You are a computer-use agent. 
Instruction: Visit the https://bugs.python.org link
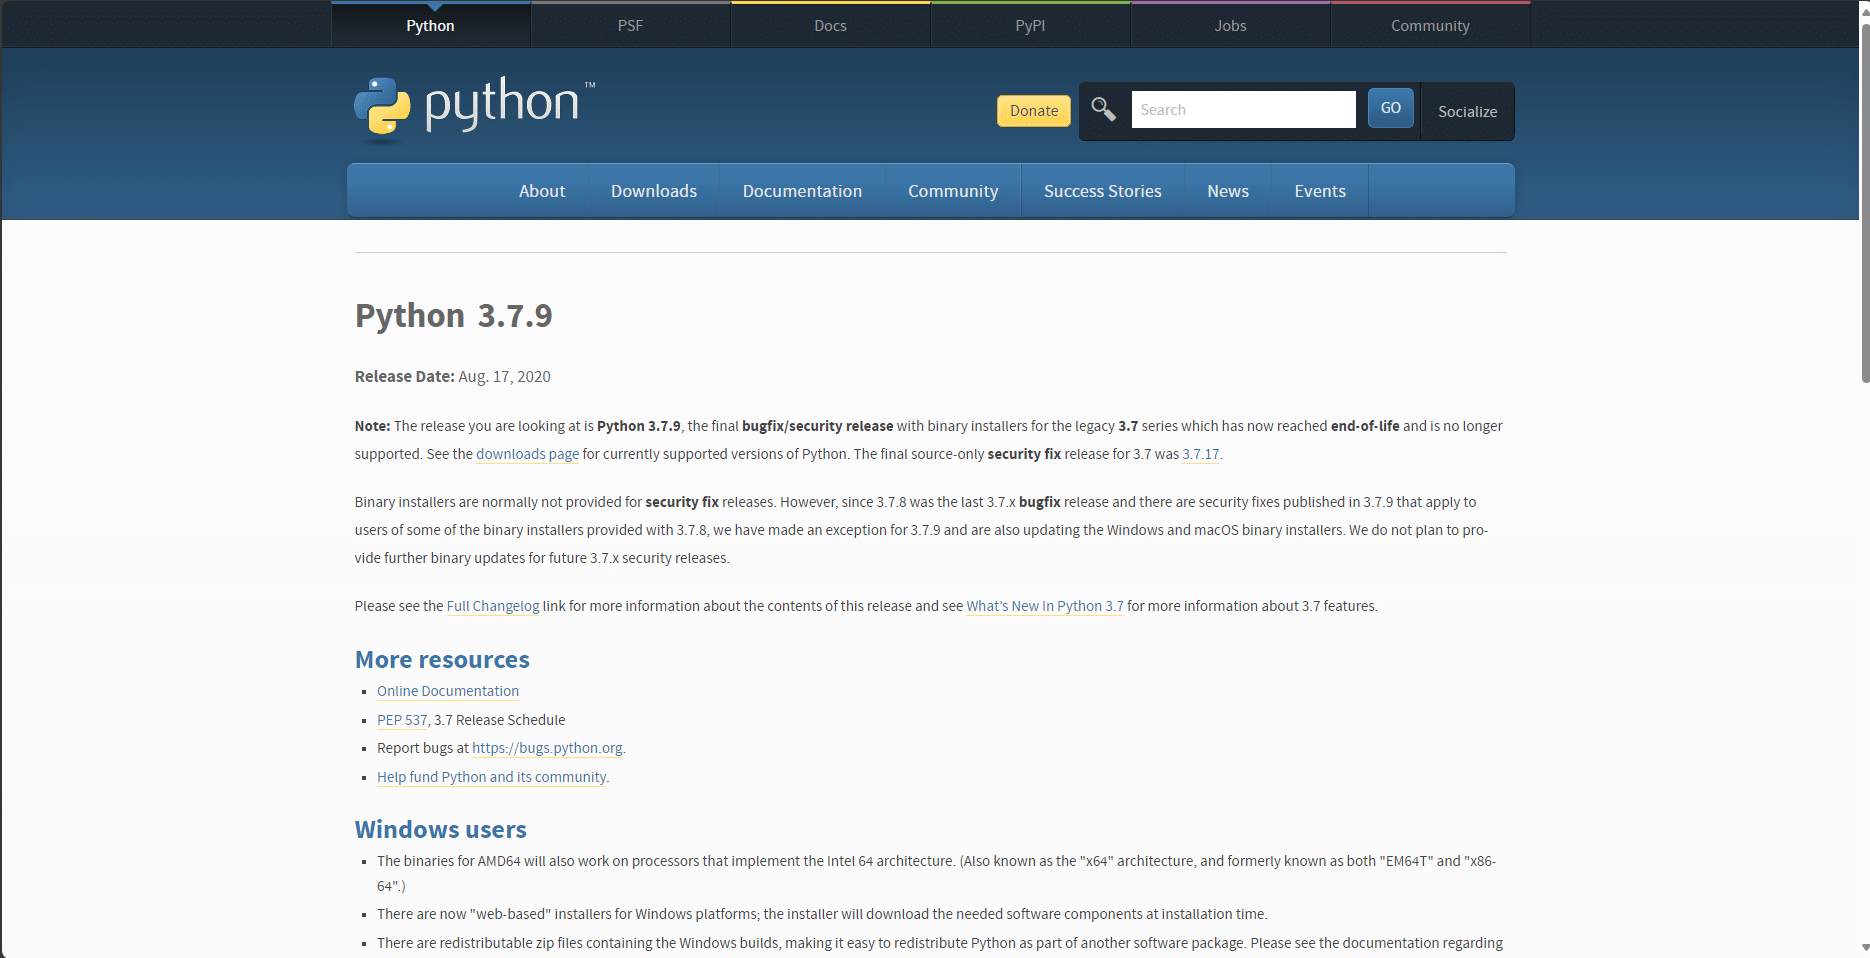[x=547, y=748]
